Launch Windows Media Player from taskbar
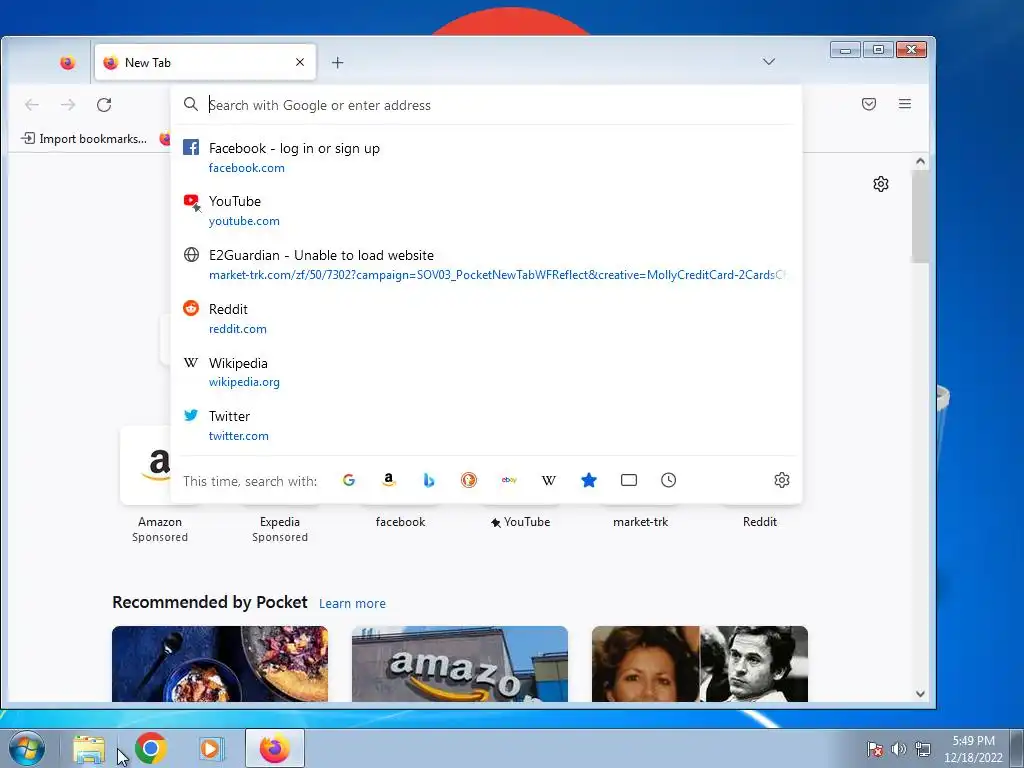This screenshot has height=768, width=1024. [211, 748]
